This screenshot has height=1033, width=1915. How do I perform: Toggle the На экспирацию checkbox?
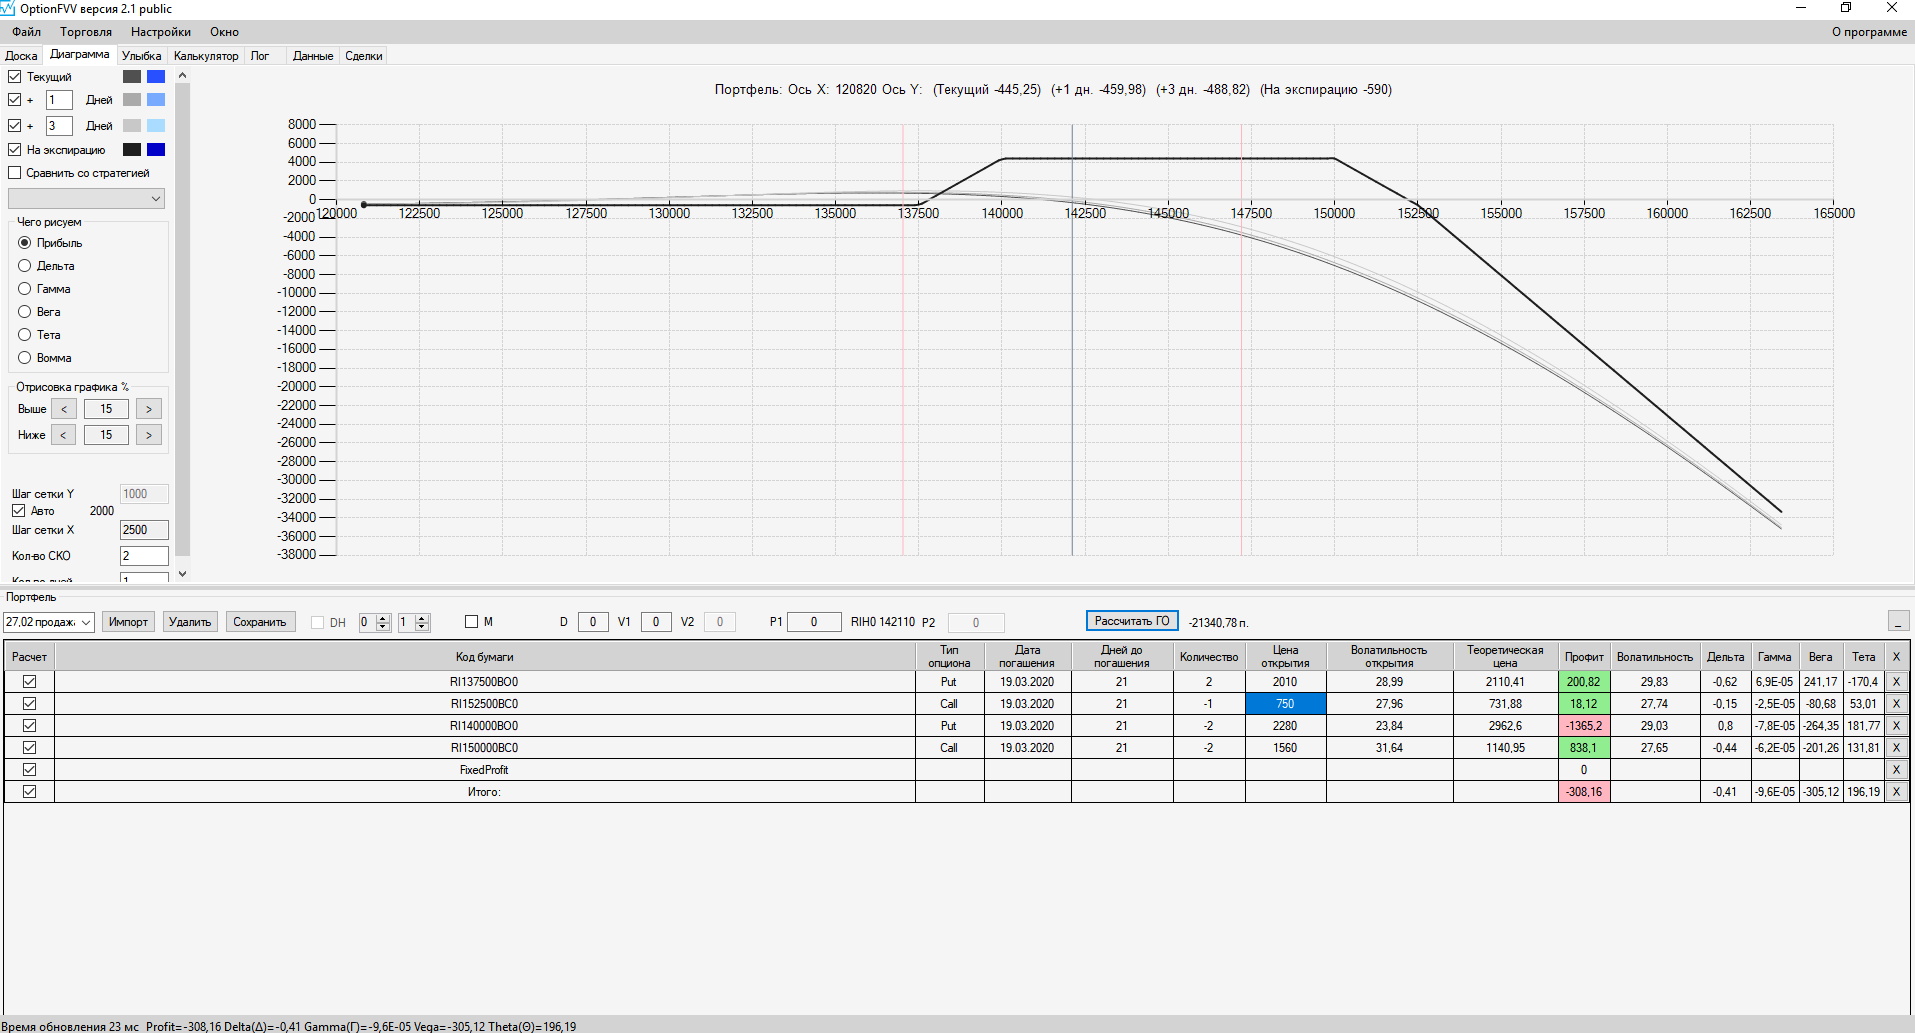pyautogui.click(x=15, y=150)
